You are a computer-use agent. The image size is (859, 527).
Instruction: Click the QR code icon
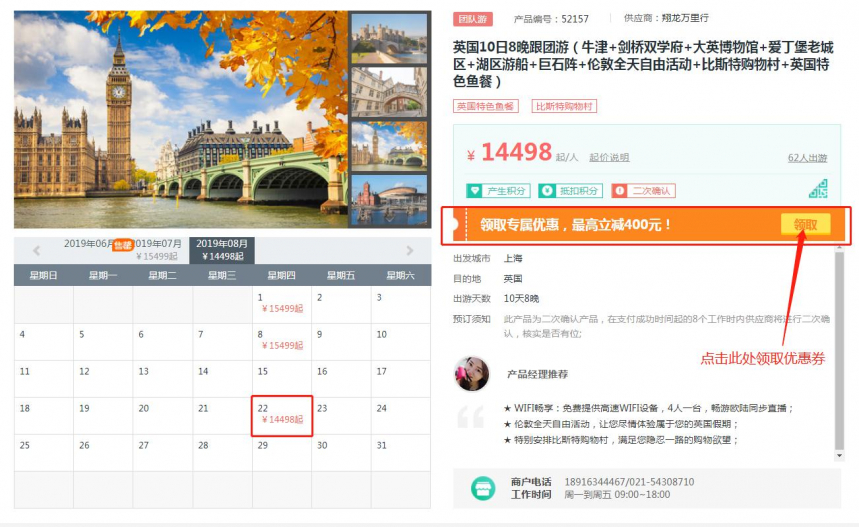(x=818, y=189)
